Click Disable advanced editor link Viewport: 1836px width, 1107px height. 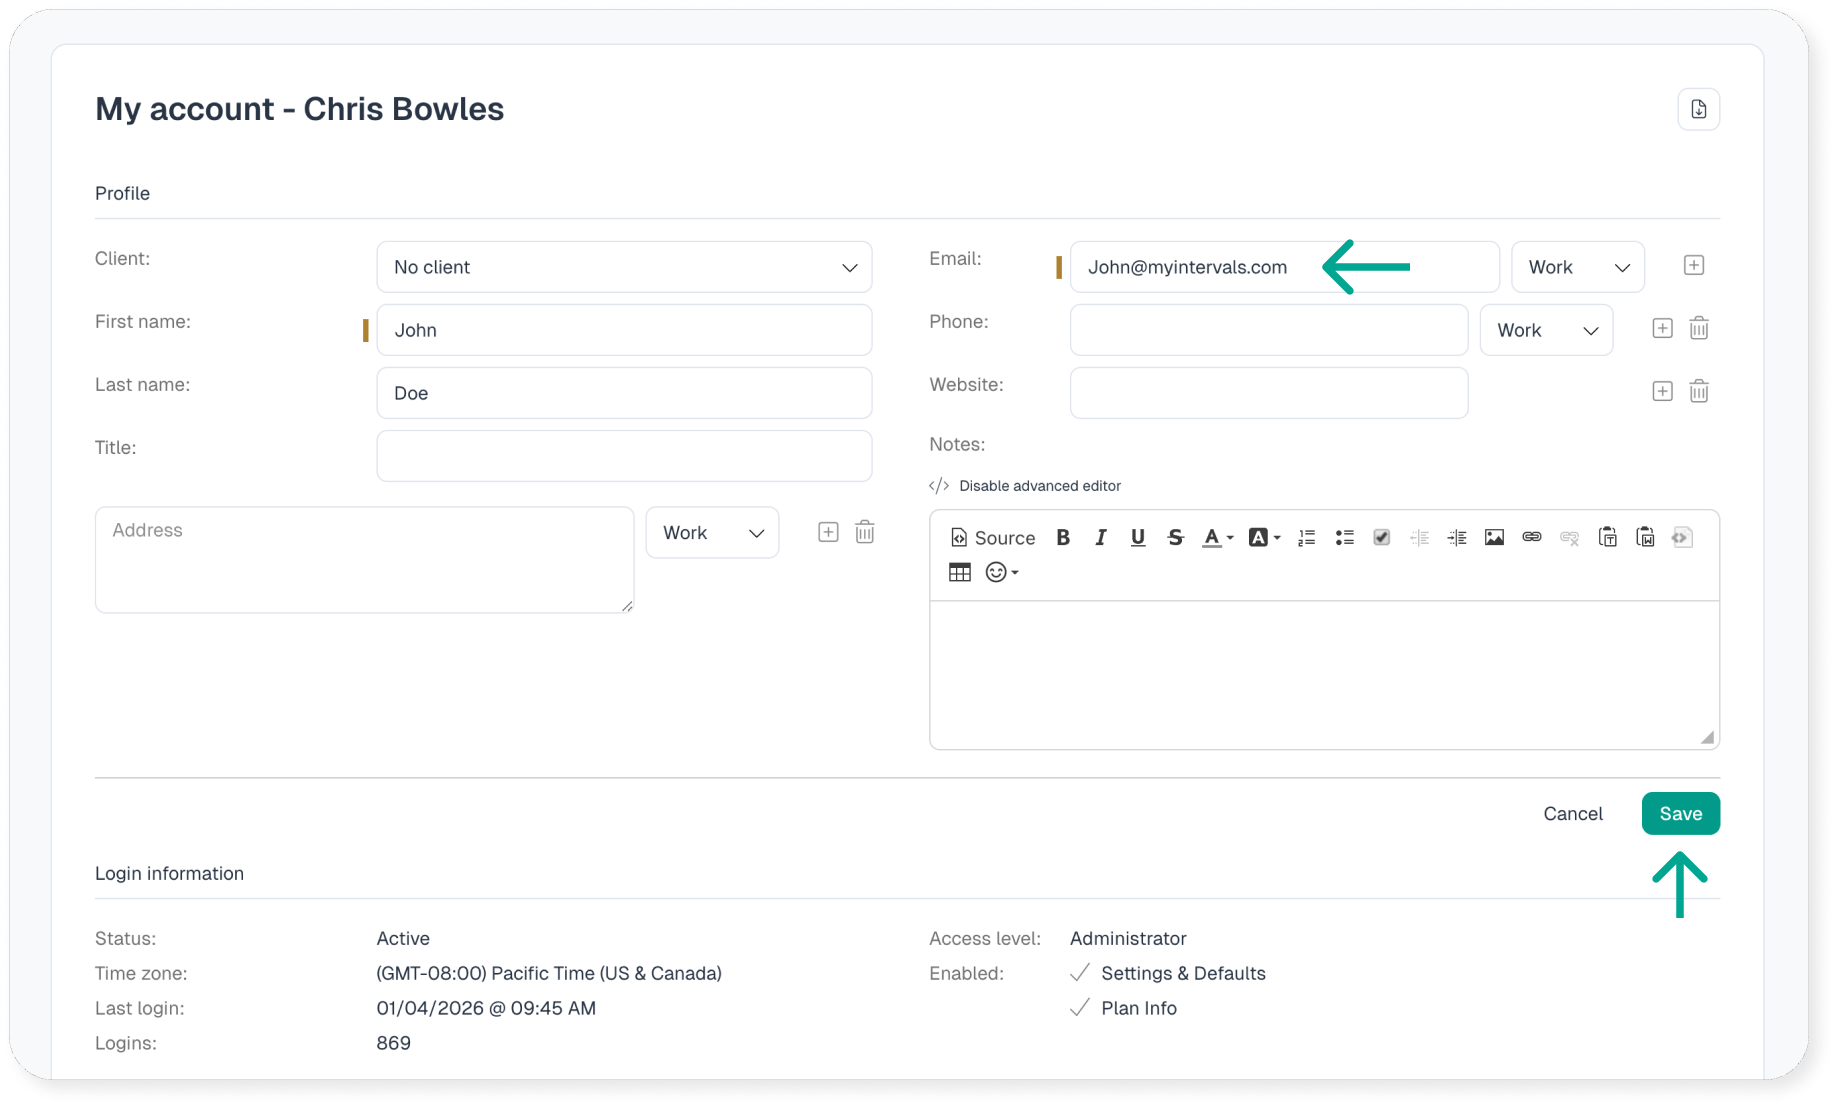(x=1039, y=486)
